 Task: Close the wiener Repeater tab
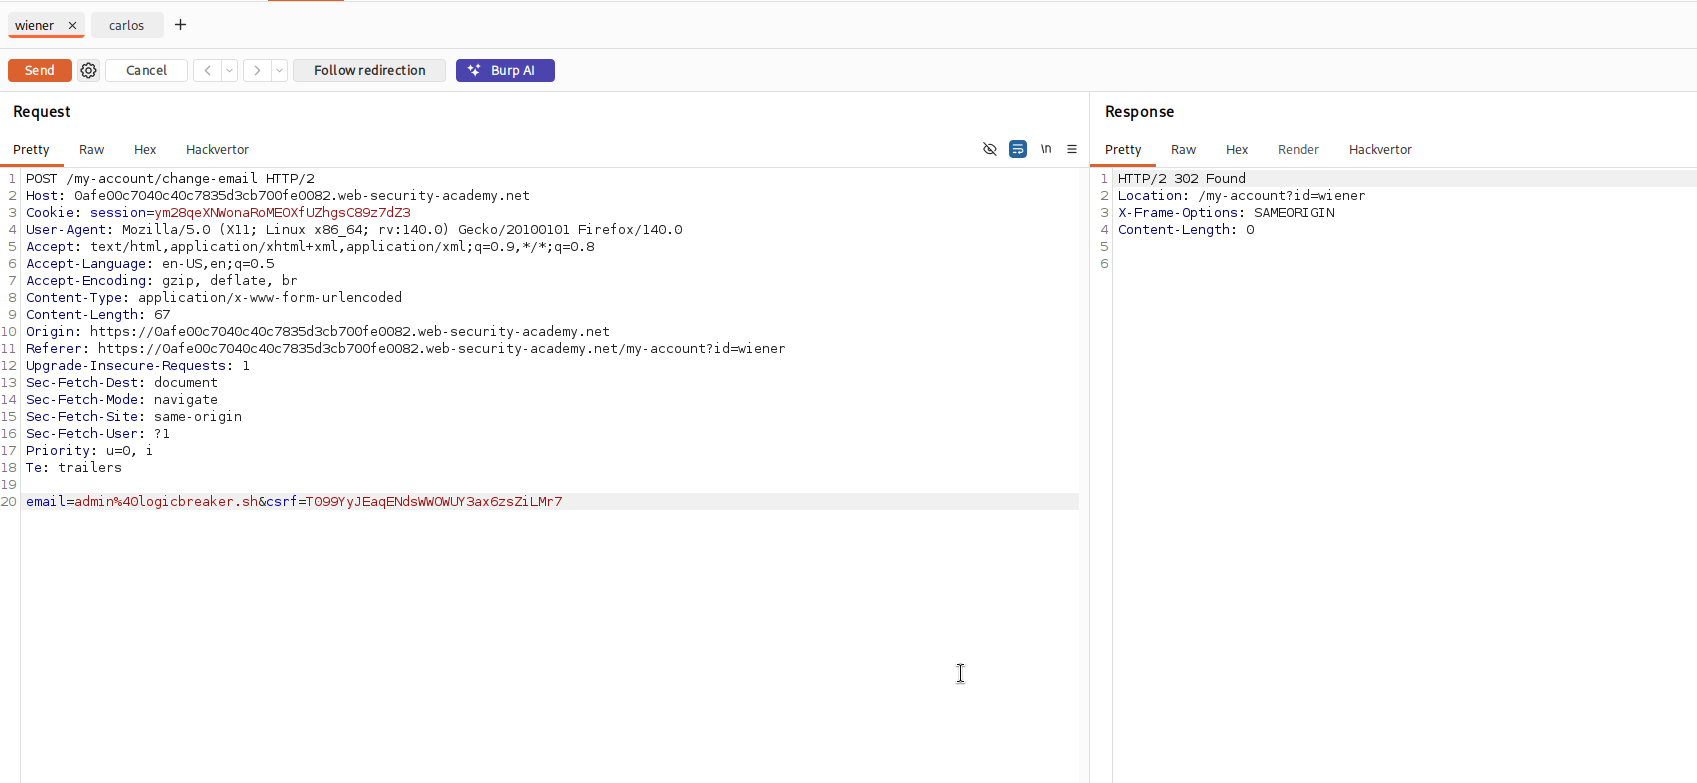[72, 26]
